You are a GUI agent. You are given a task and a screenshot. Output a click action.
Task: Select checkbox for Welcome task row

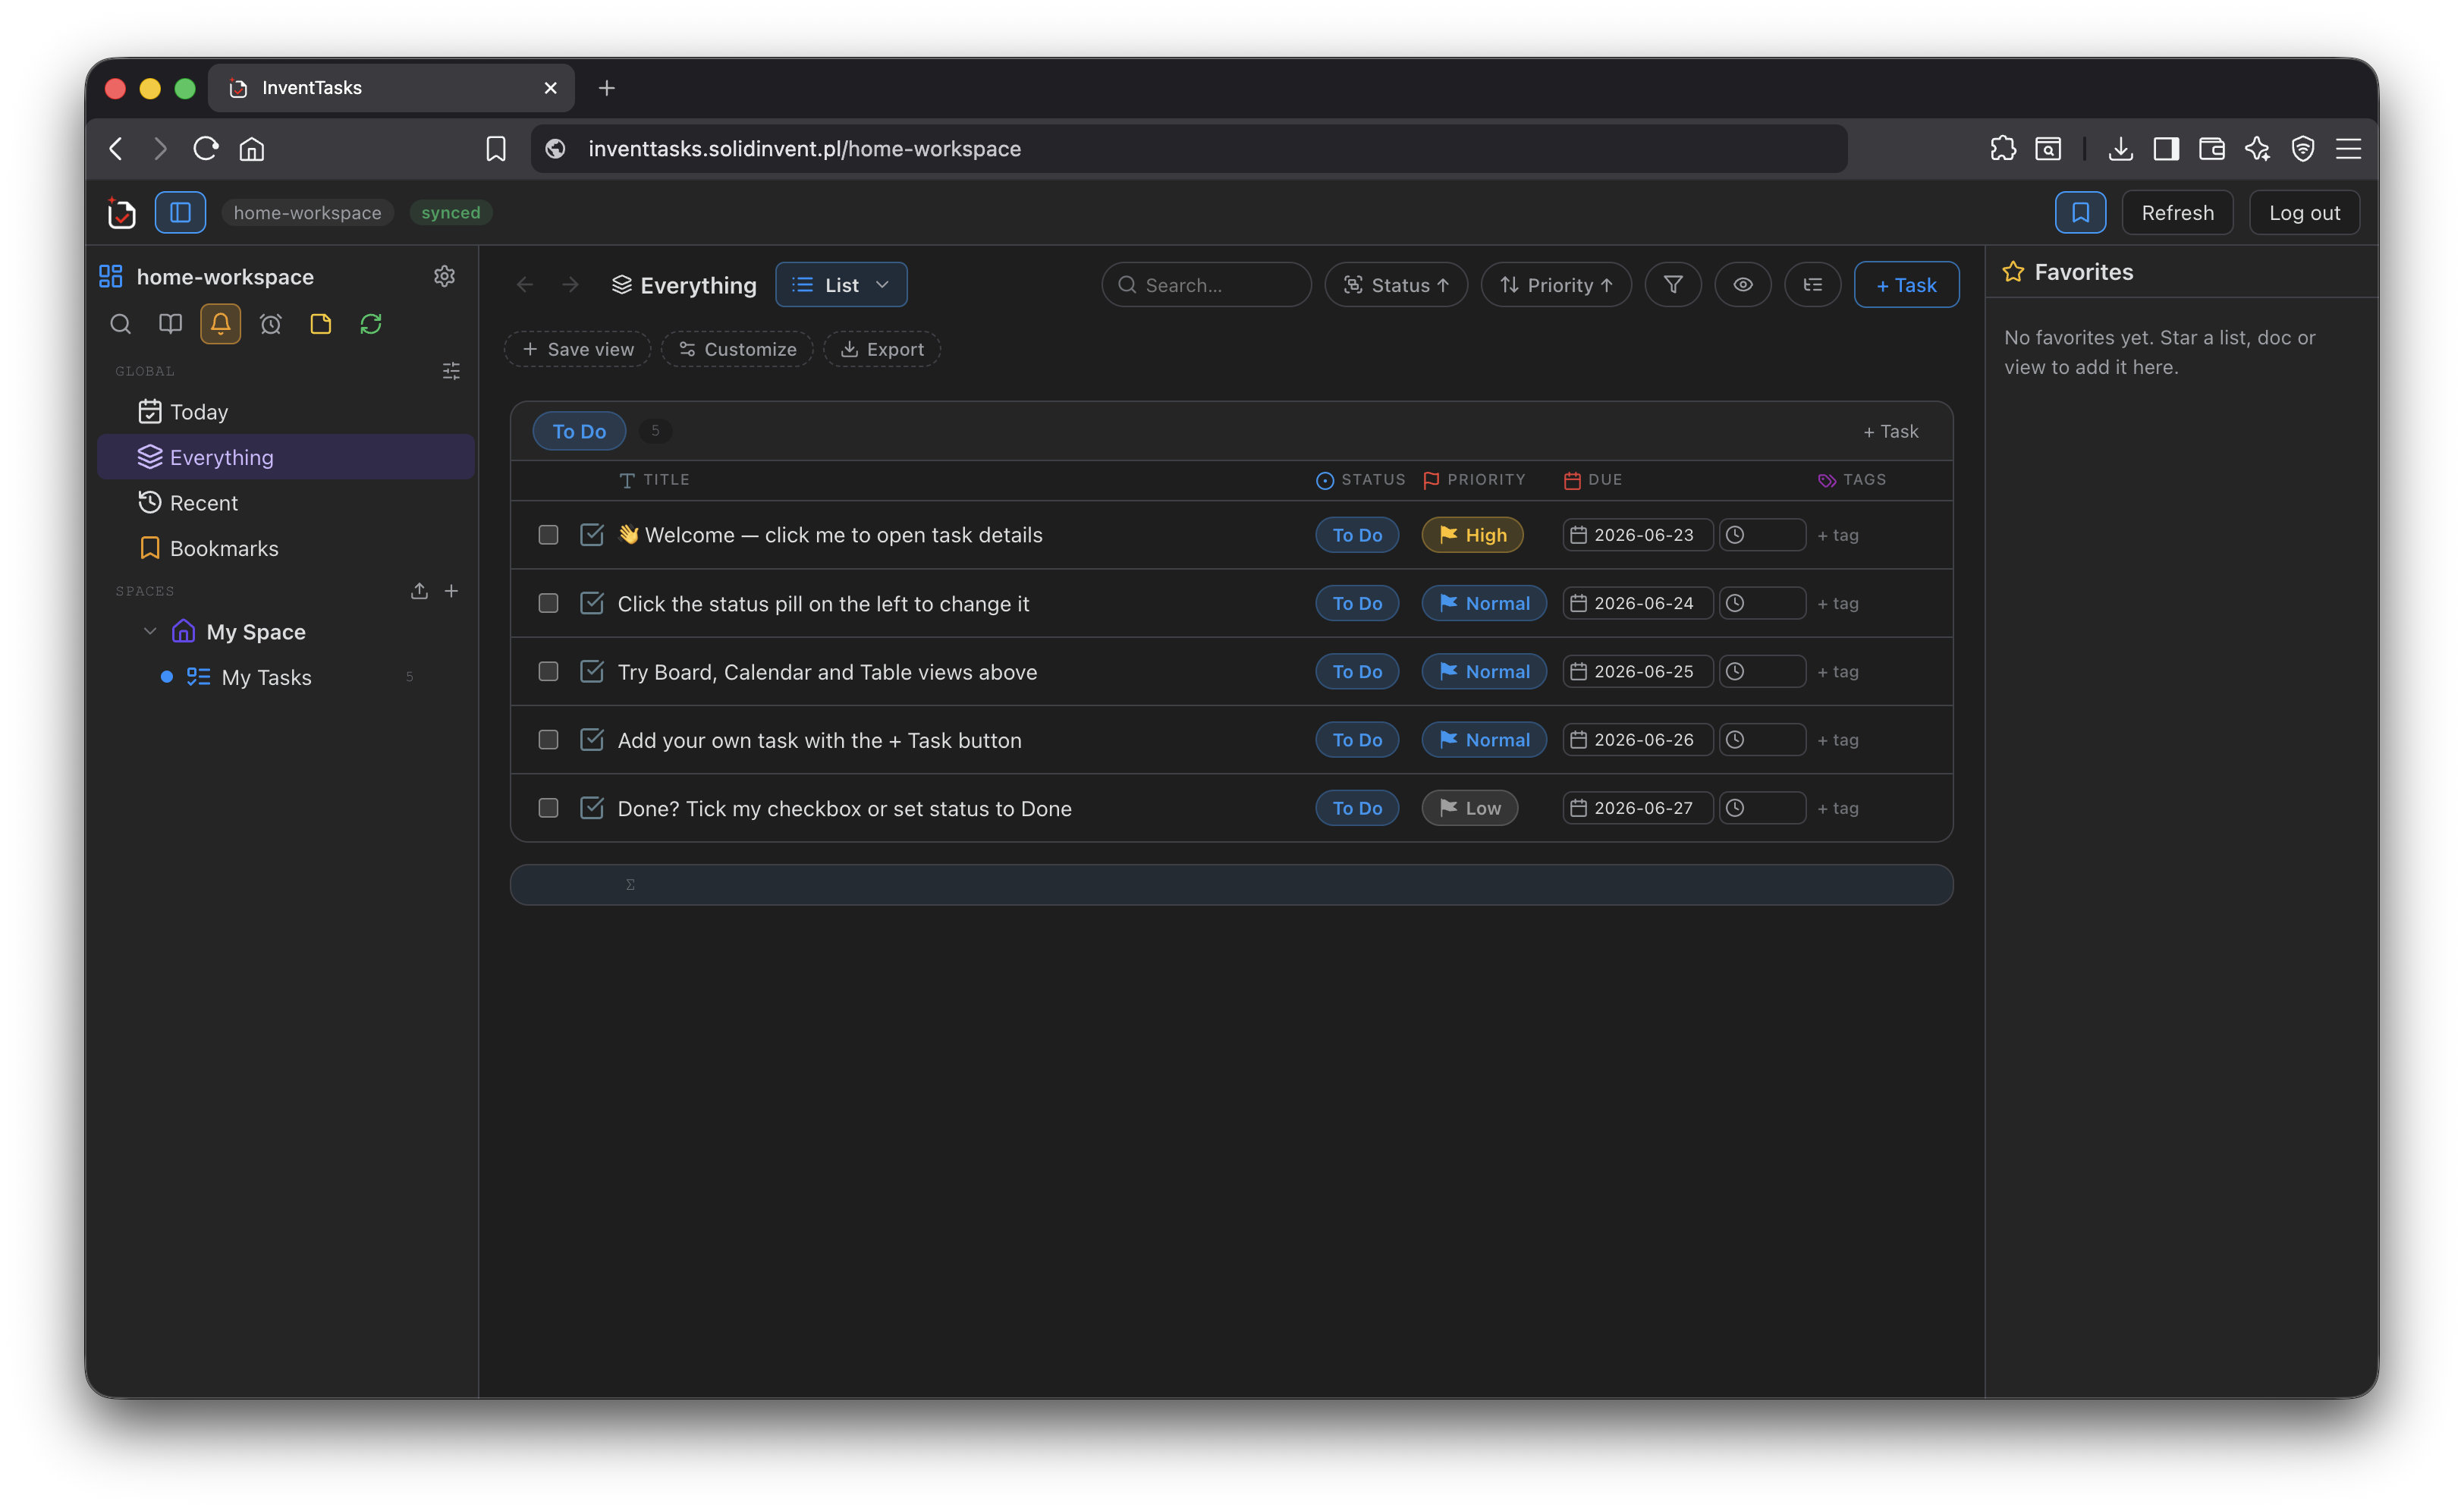point(548,535)
